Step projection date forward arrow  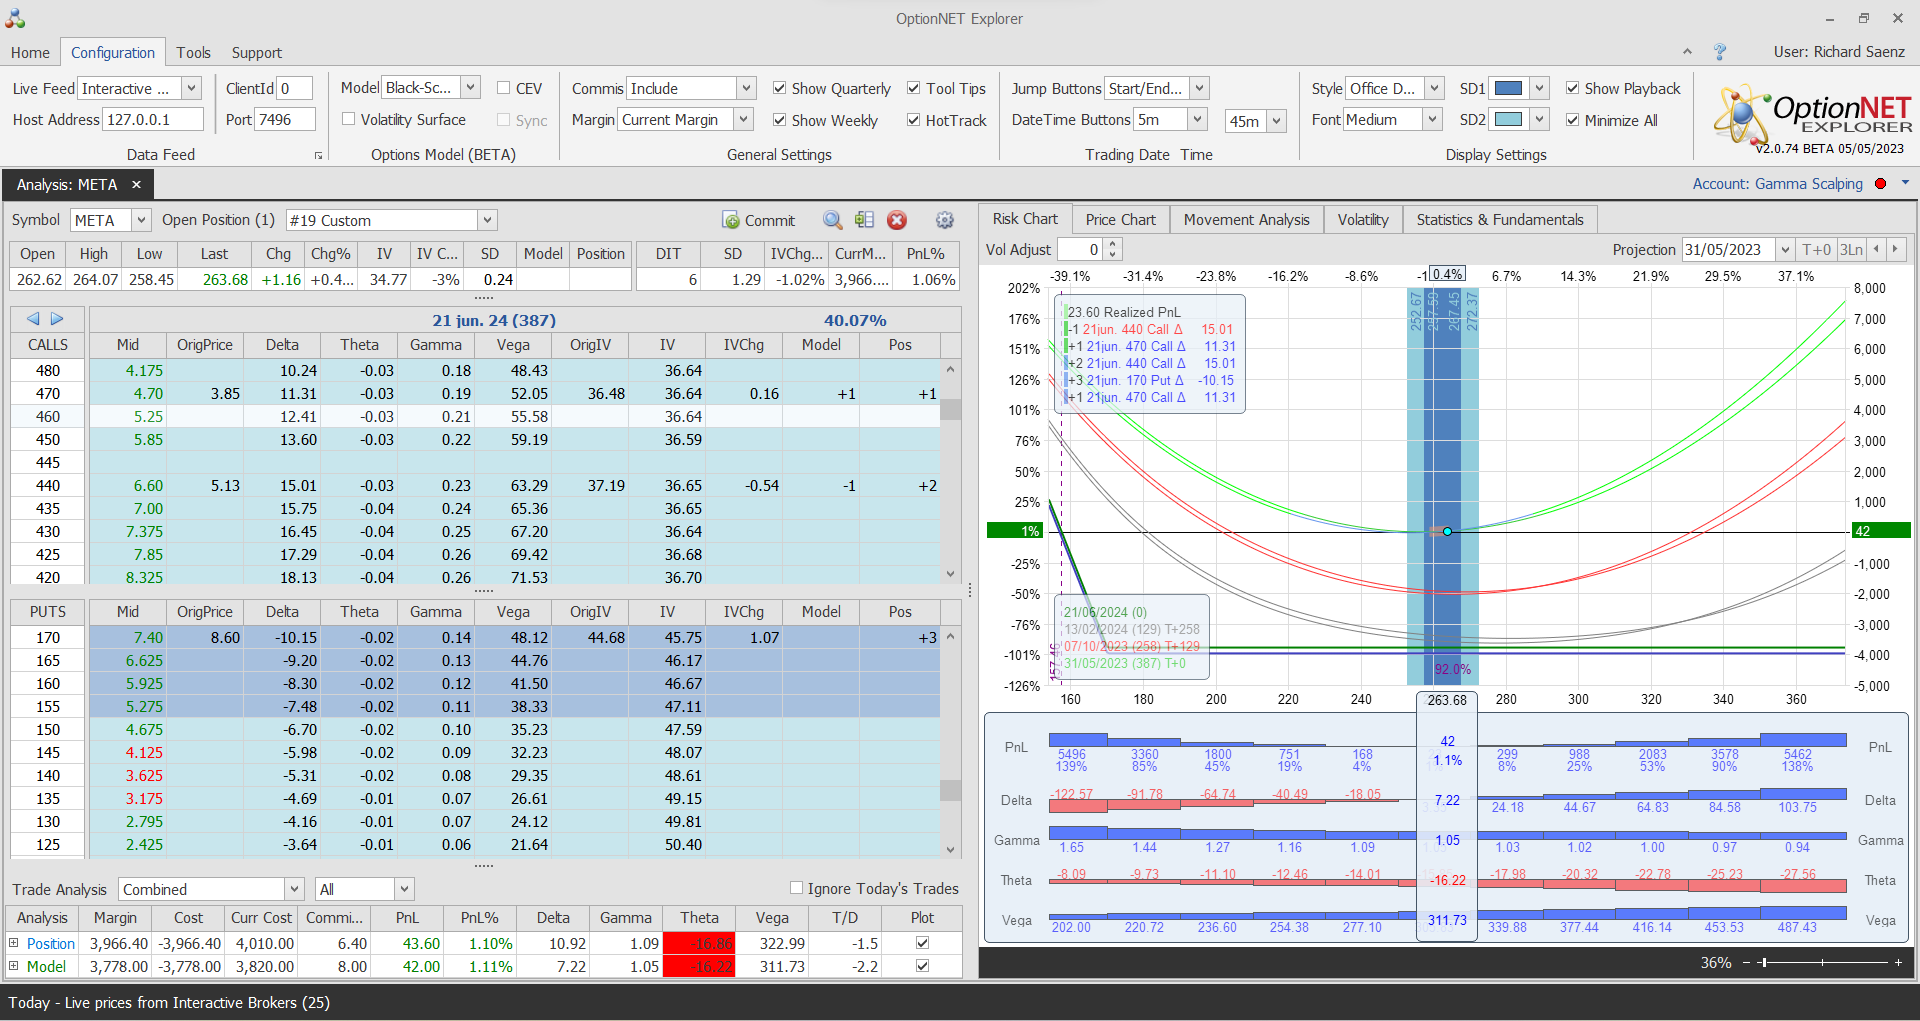click(1895, 249)
